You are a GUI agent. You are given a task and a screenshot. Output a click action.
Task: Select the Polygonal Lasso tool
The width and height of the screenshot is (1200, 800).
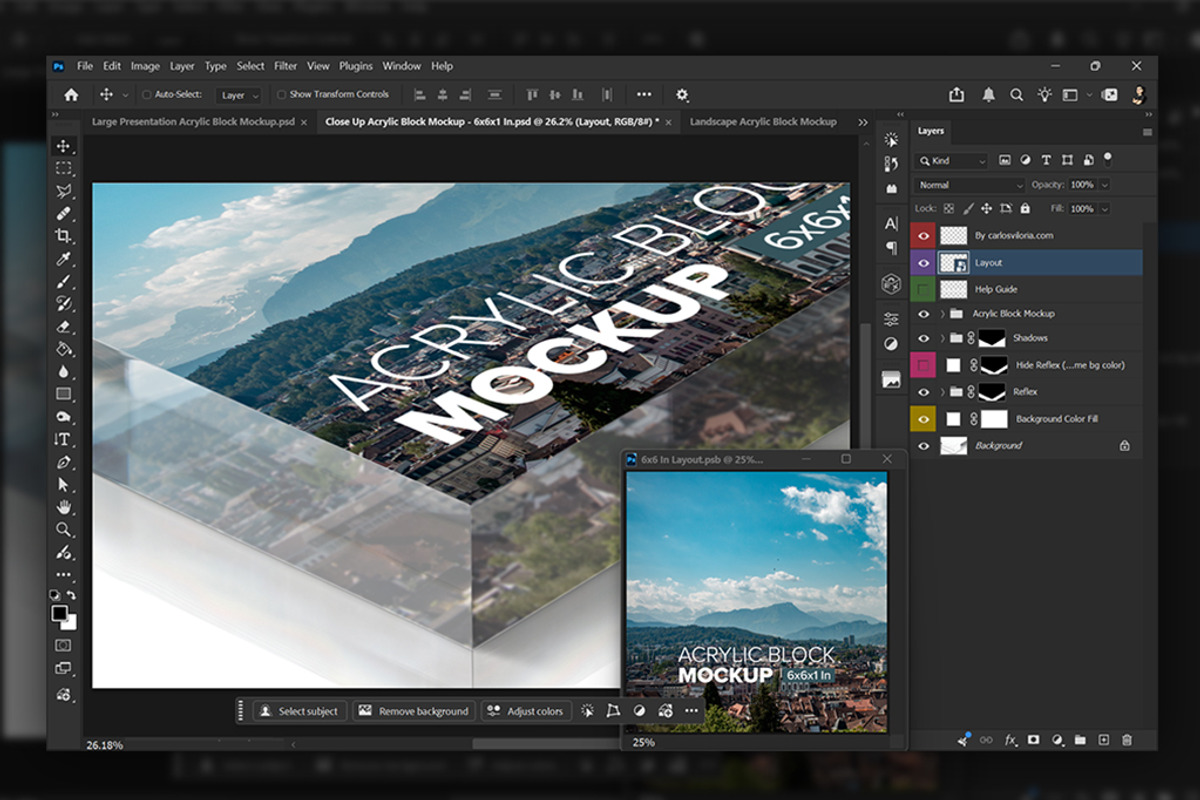click(64, 191)
